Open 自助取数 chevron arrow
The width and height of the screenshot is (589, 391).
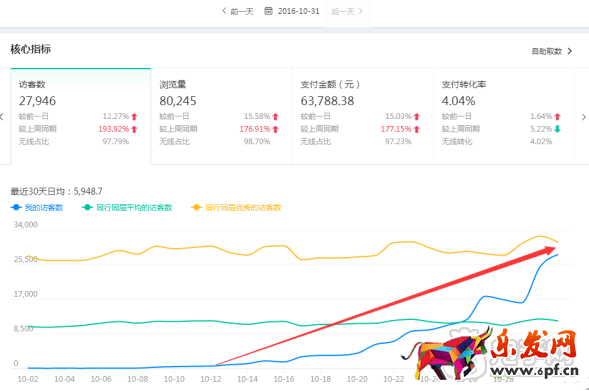click(570, 51)
